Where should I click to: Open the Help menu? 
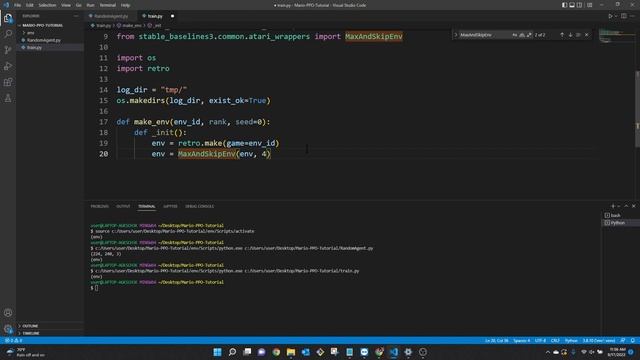point(125,5)
